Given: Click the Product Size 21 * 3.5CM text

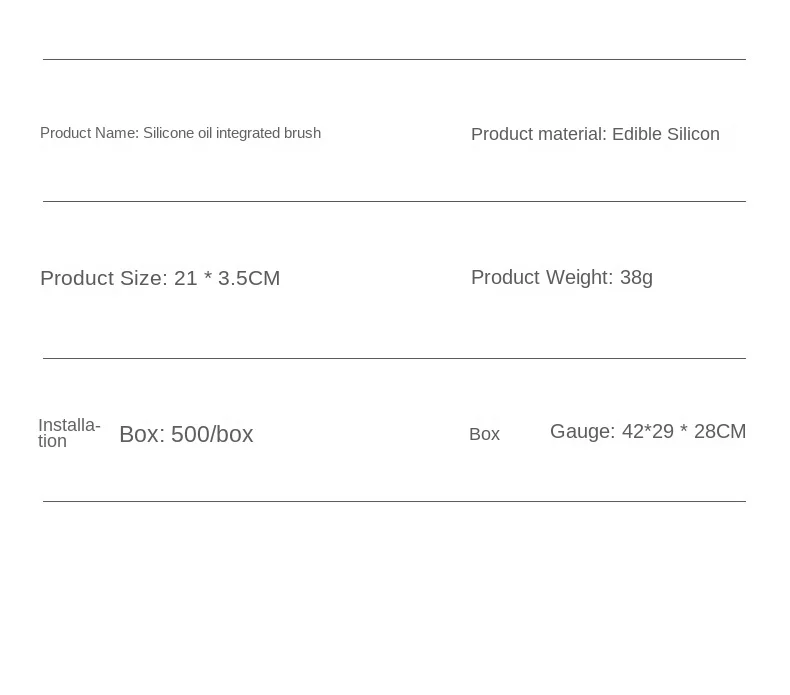Looking at the screenshot, I should pos(160,278).
